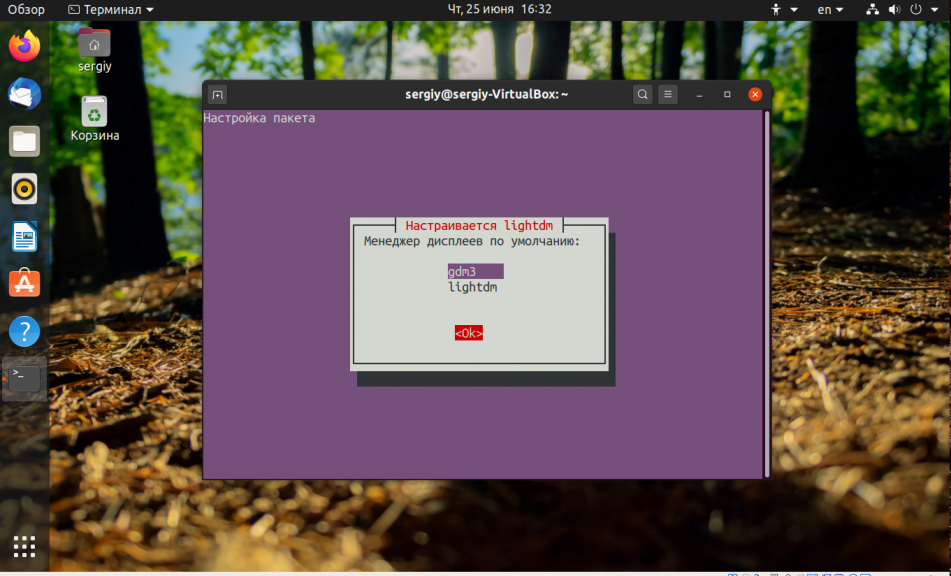This screenshot has height=576, width=951.
Task: Click the terminal vertical scrollbar
Action: (x=767, y=293)
